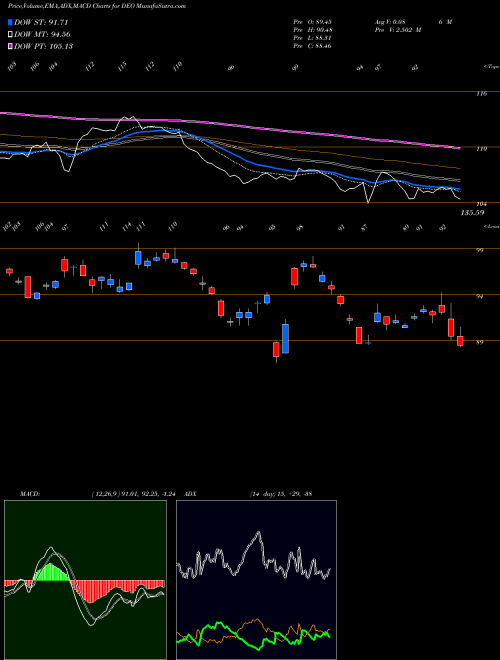Click the Lows marker label at right
This screenshot has width=500, height=660.
coord(491,226)
